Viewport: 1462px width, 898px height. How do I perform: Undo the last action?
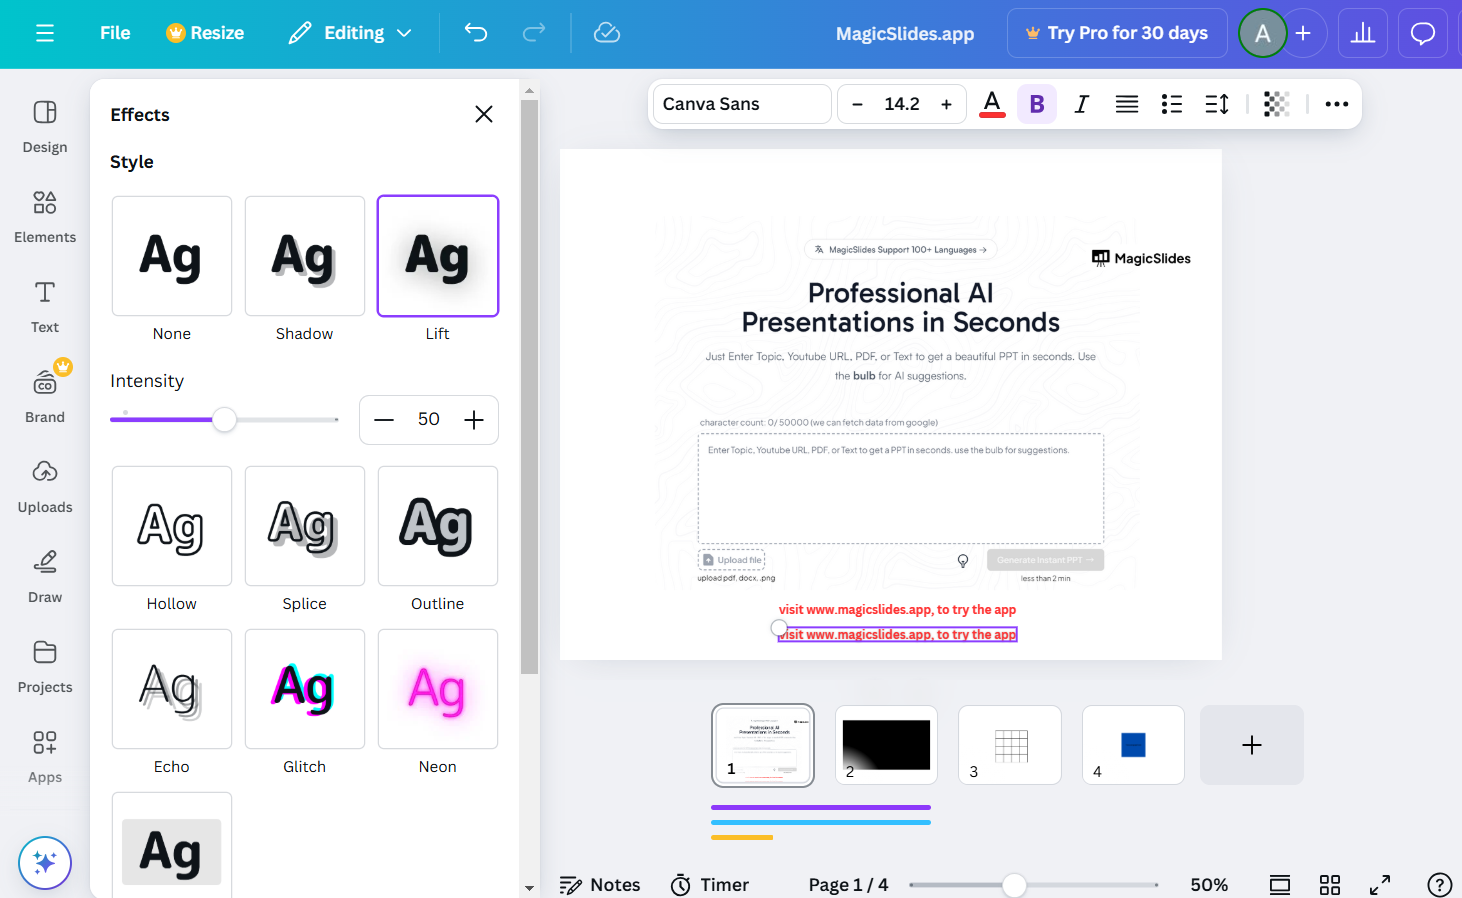coord(476,33)
